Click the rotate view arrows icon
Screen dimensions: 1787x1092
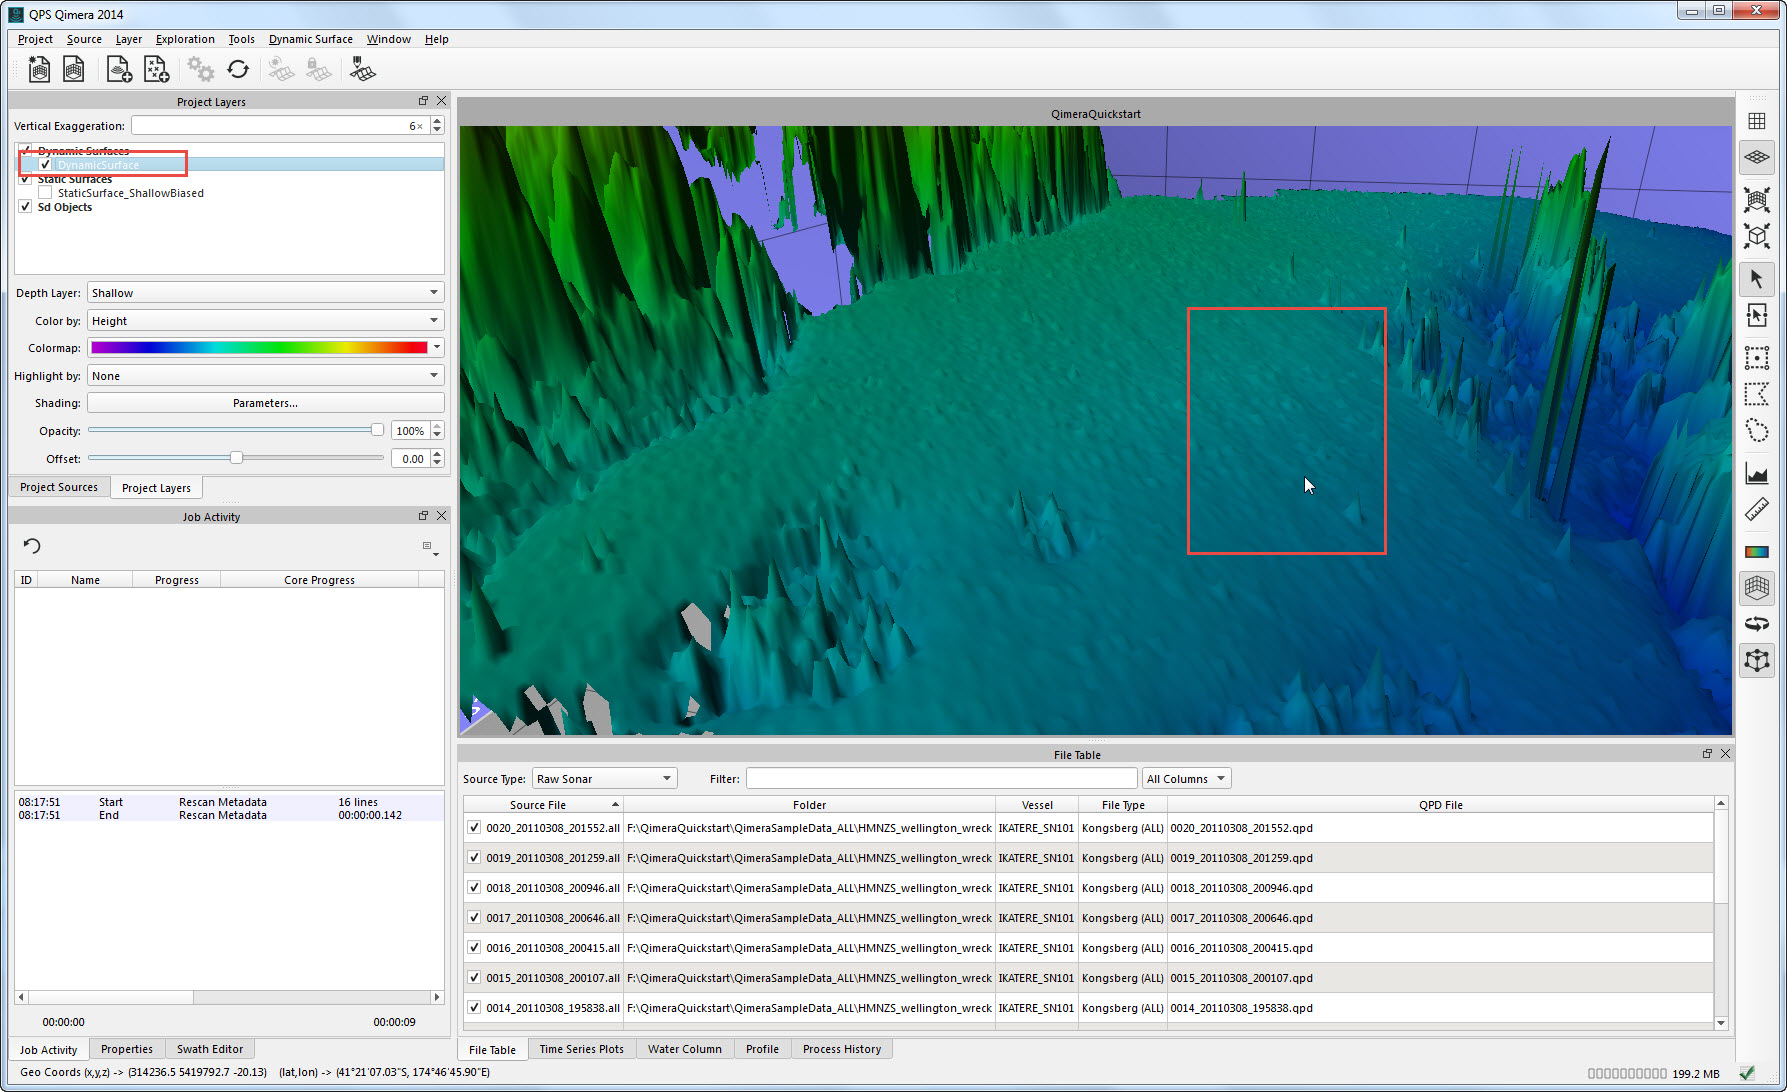[x=1756, y=623]
